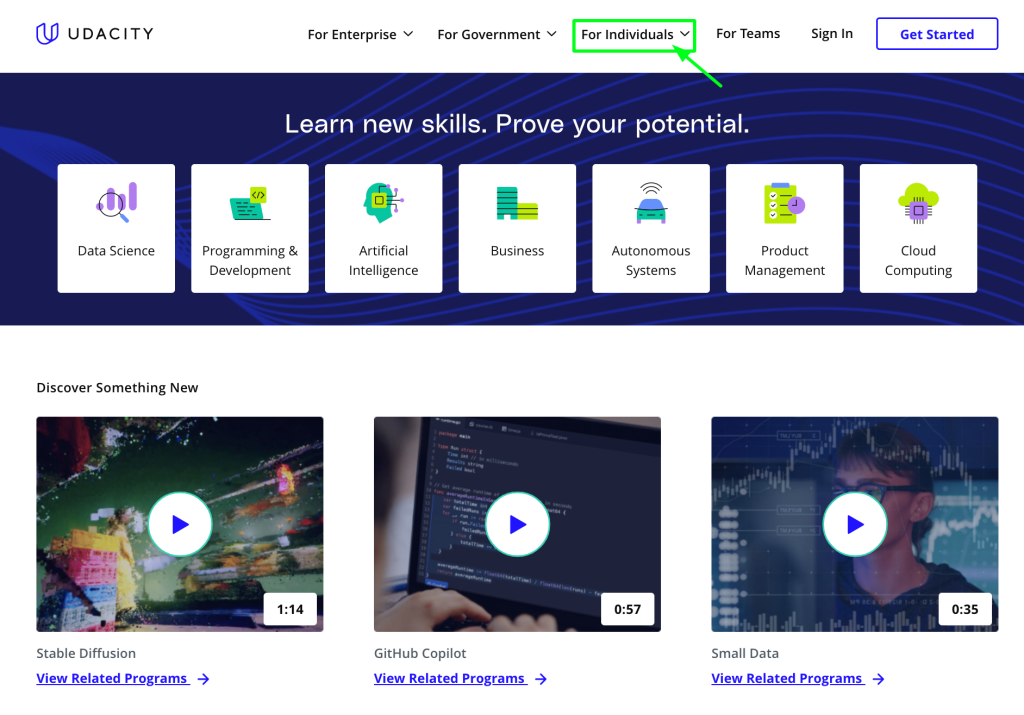This screenshot has width=1024, height=715.
Task: View Related Programs for Small Data
Action: tap(788, 678)
